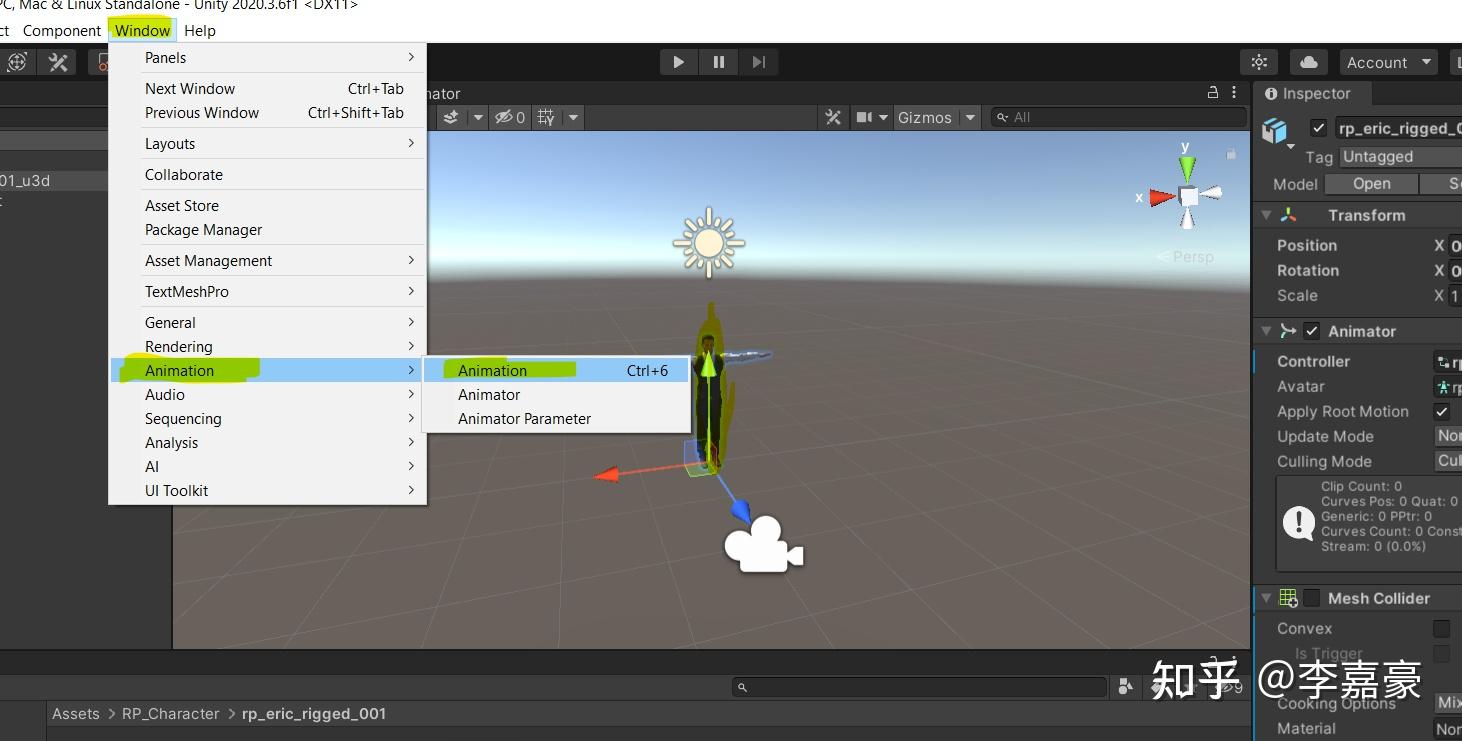Image resolution: width=1462 pixels, height=741 pixels.
Task: Click the Pause button in the toolbar
Action: point(718,61)
